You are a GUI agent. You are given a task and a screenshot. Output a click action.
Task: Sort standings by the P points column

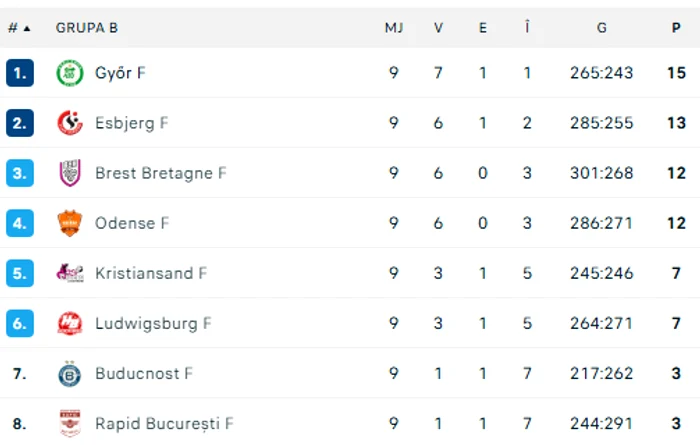coord(676,28)
